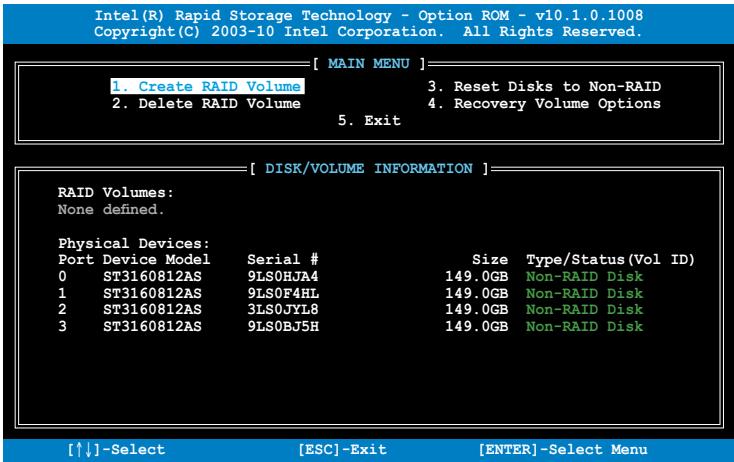Choose the '5. Exit' menu option

(x=369, y=120)
